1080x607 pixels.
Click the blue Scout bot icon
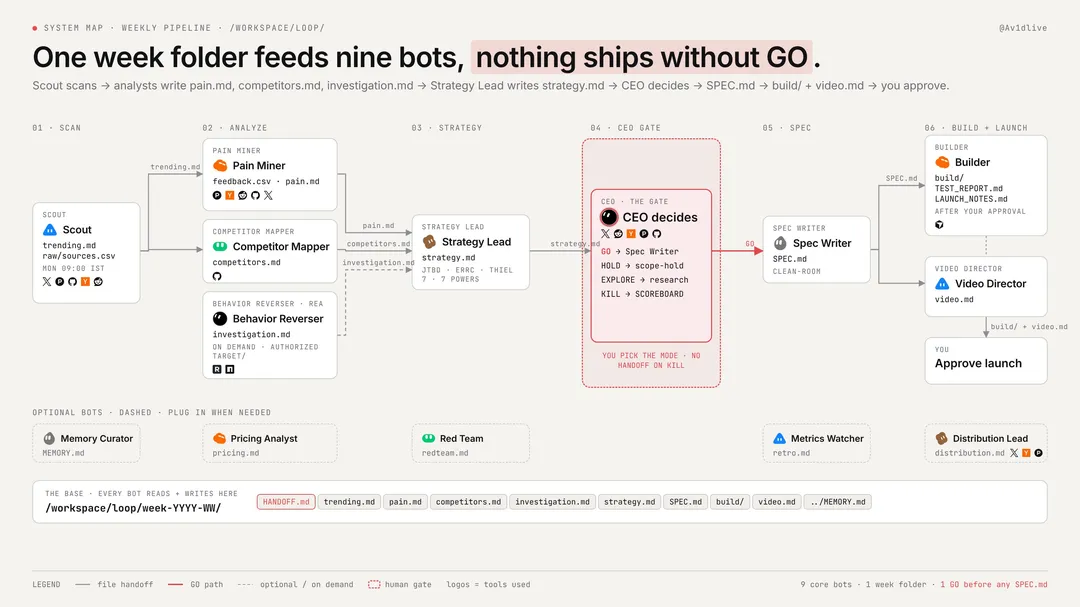50,229
